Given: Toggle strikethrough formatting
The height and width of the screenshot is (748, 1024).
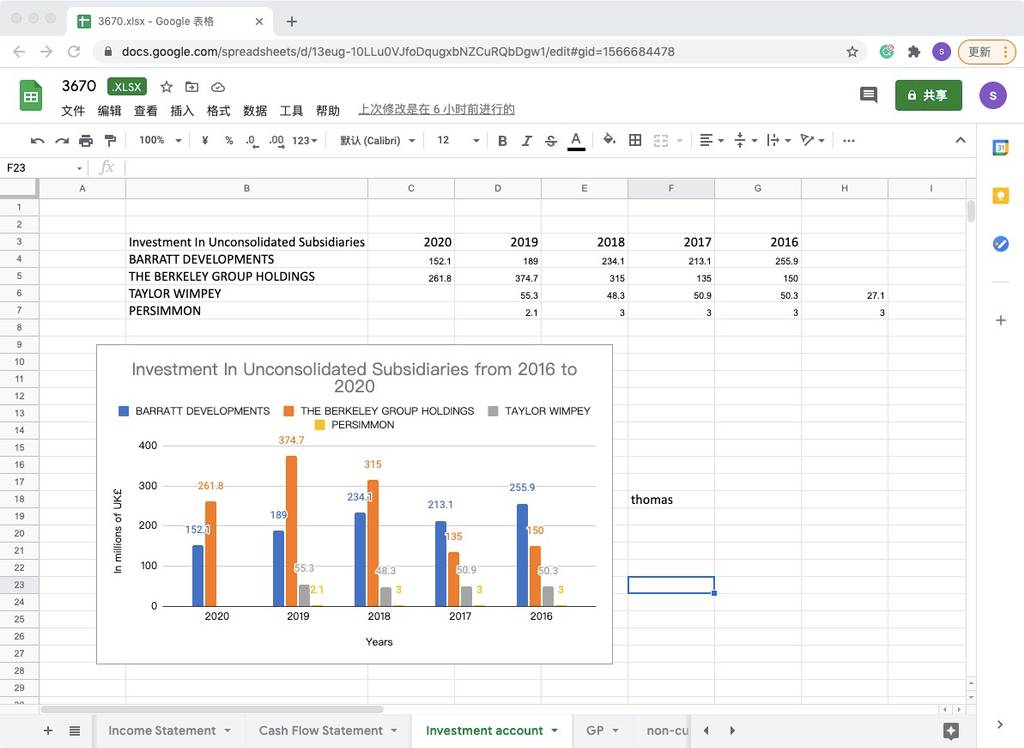Looking at the screenshot, I should tap(551, 140).
